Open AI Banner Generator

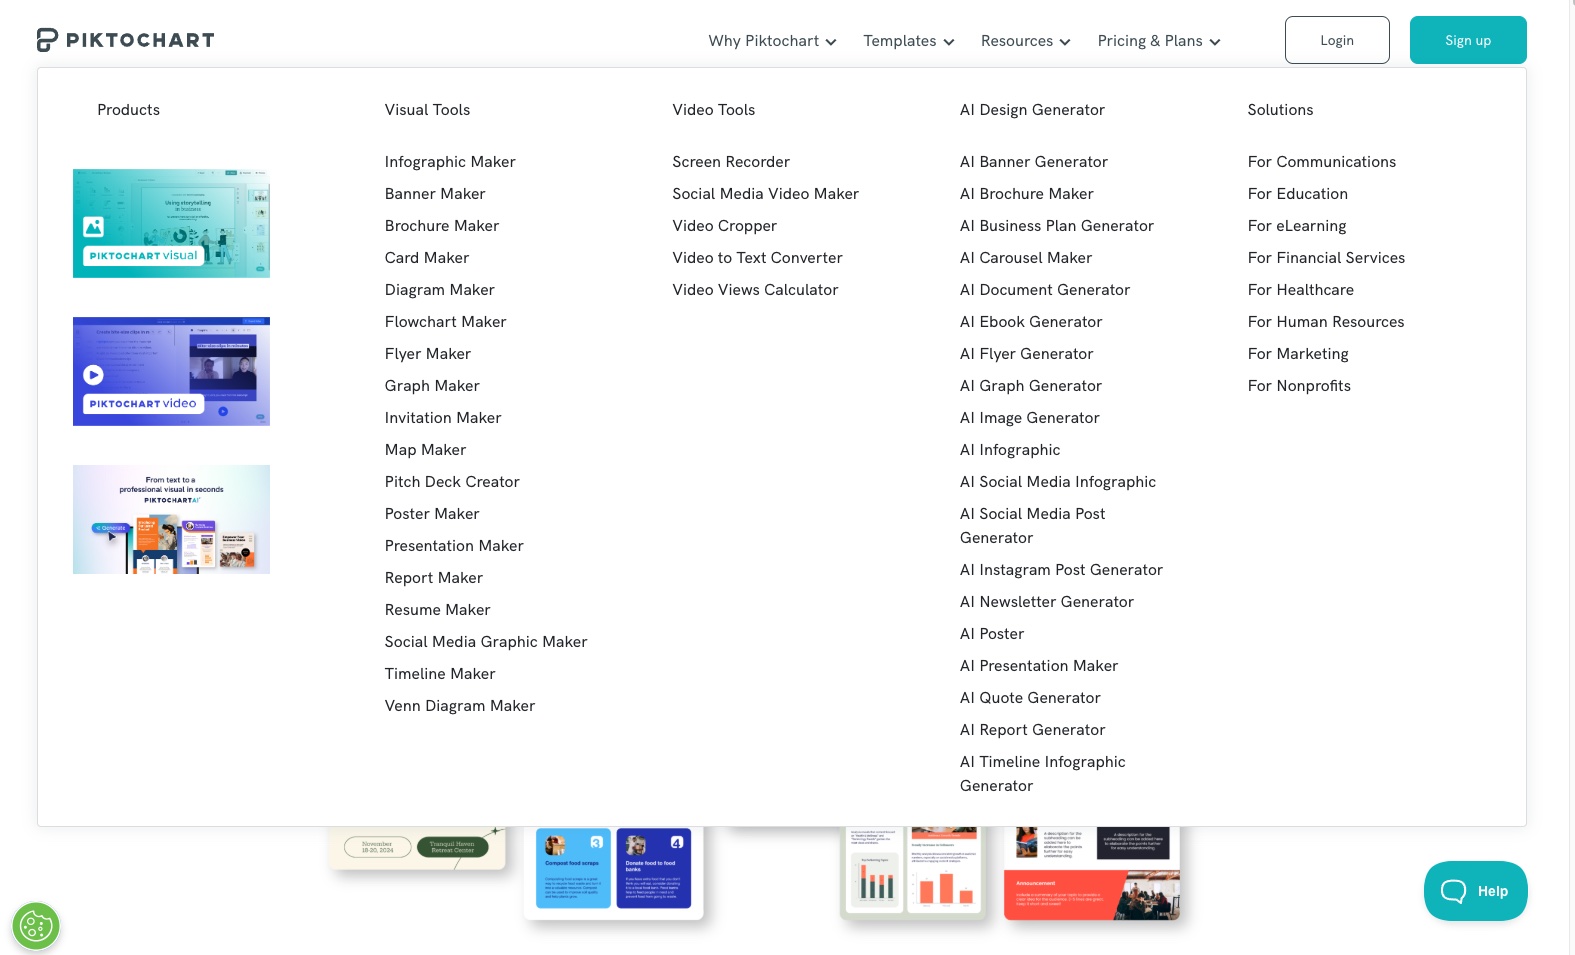point(1034,162)
